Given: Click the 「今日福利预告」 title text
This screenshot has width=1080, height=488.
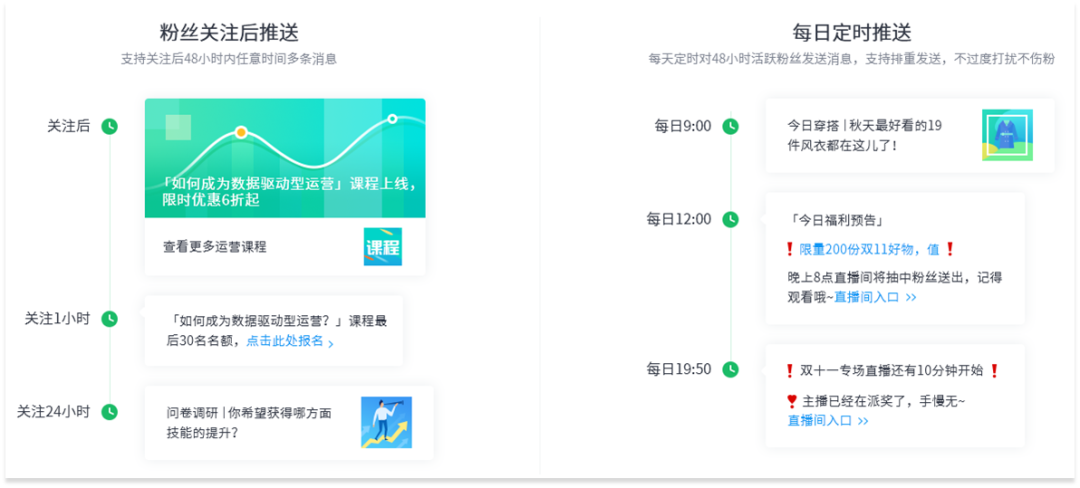Looking at the screenshot, I should (x=836, y=221).
